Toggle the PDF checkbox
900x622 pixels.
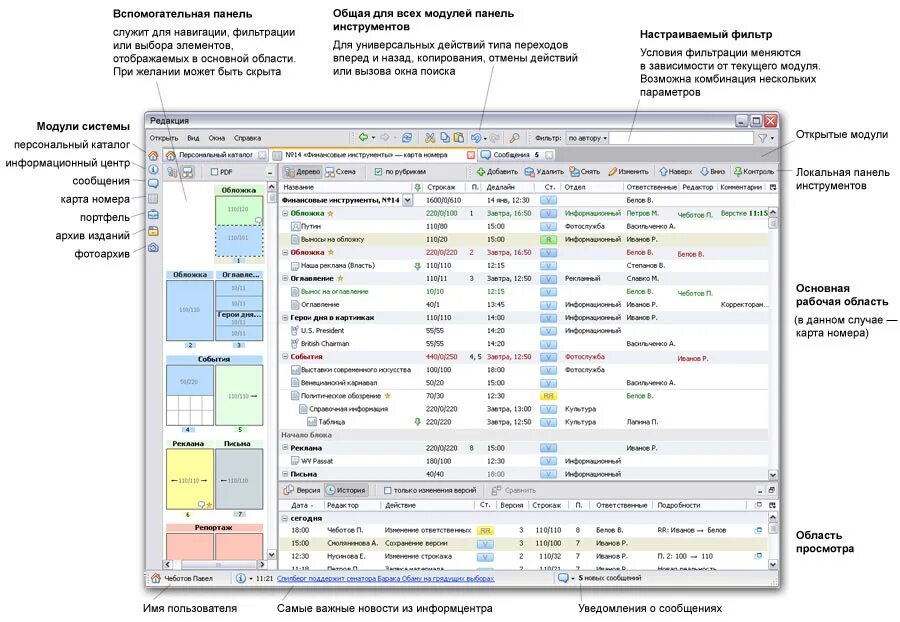214,172
